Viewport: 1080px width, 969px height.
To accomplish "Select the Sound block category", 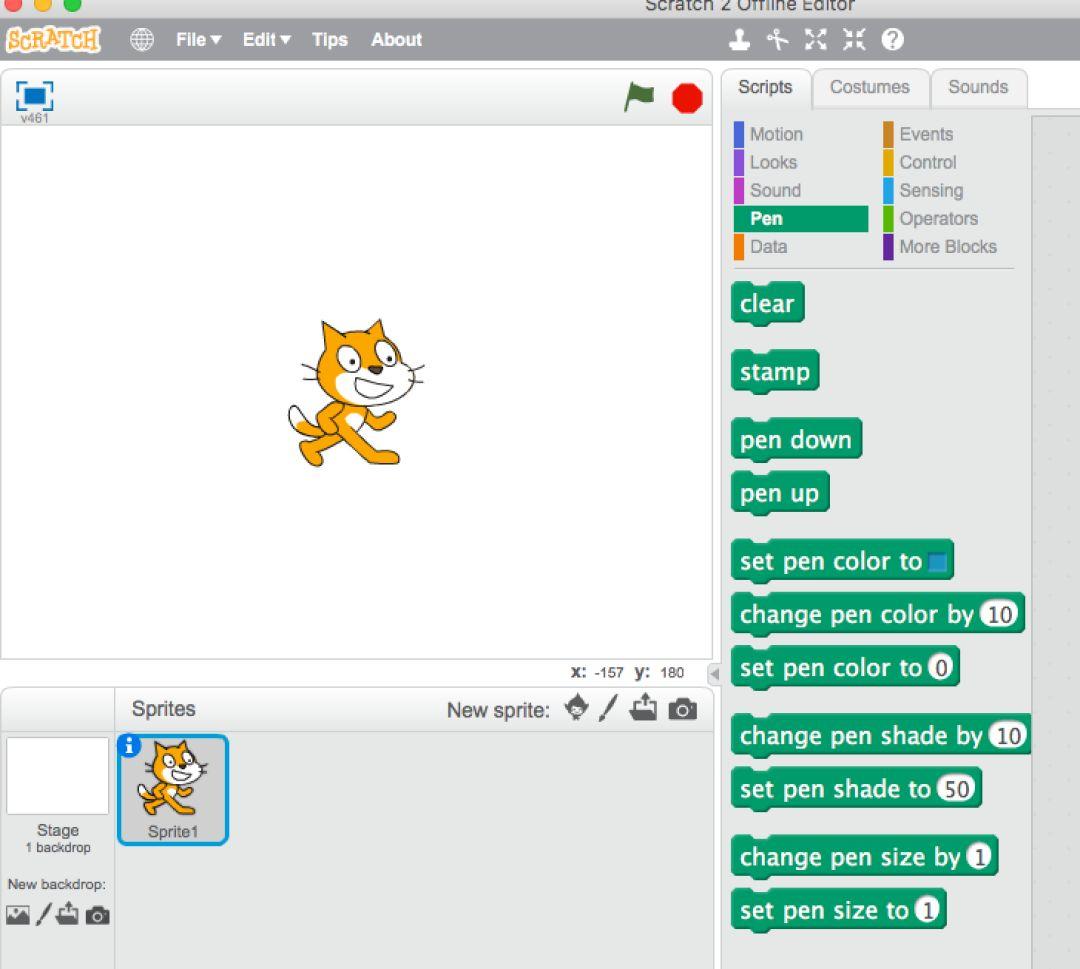I will click(800, 190).
